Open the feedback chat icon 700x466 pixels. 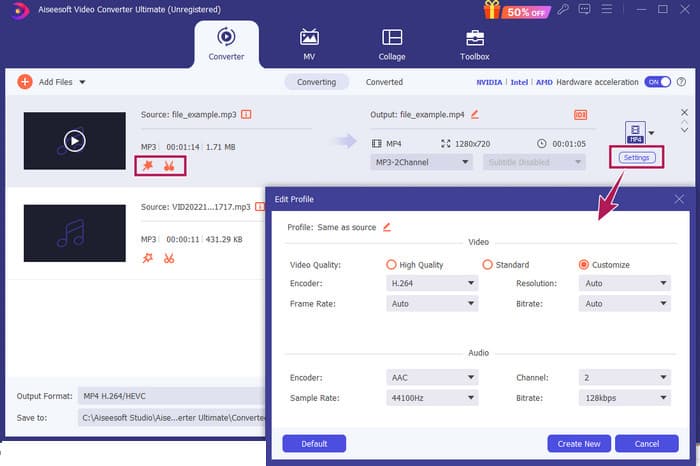pyautogui.click(x=584, y=9)
